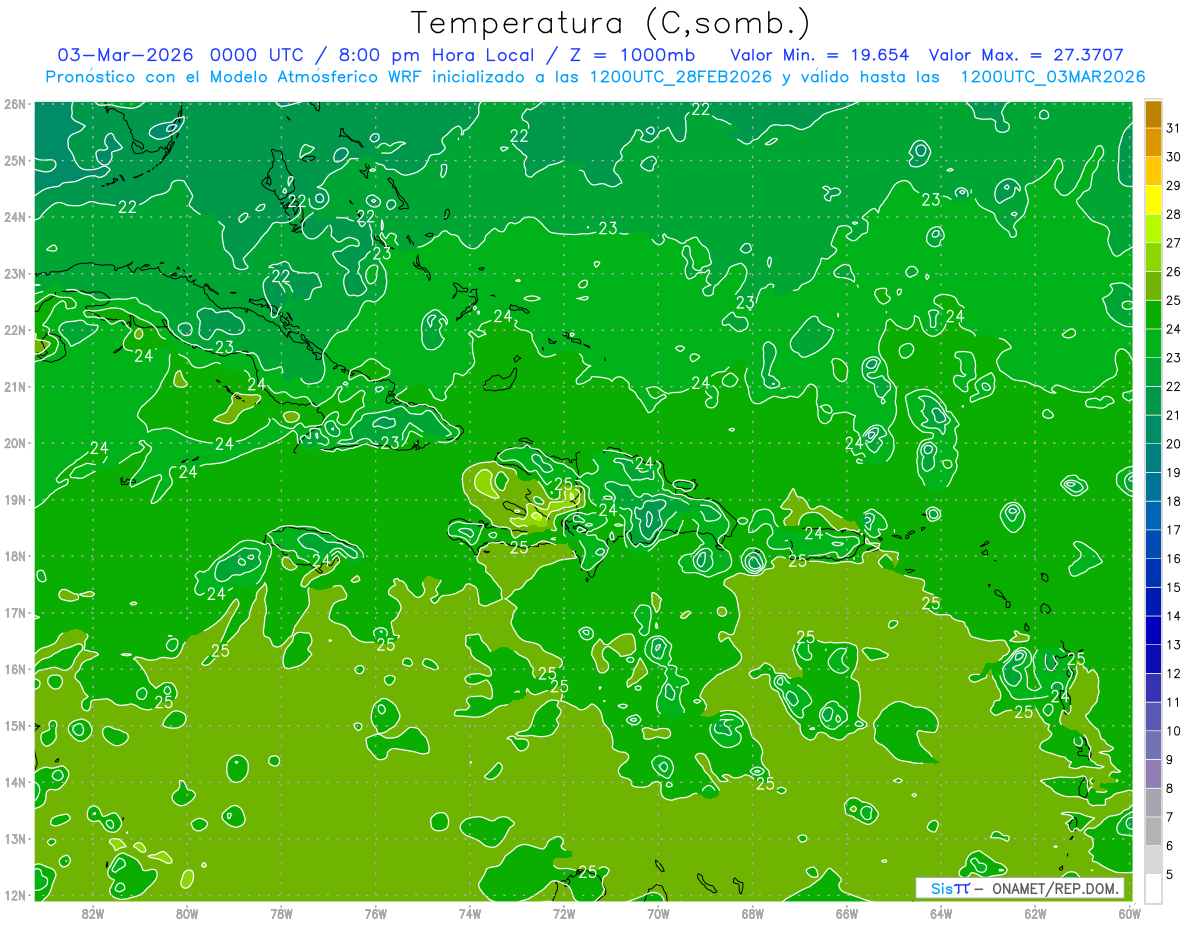The width and height of the screenshot is (1200, 927).
Task: Click longitude axis label '68W'
Action: 753,913
